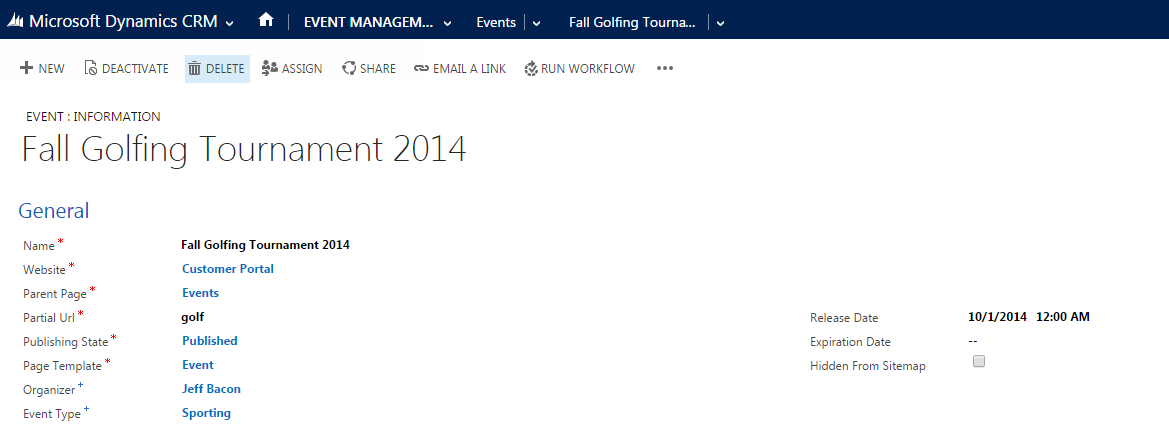Click the Partial Url field label
This screenshot has width=1169, height=437.
pos(49,318)
